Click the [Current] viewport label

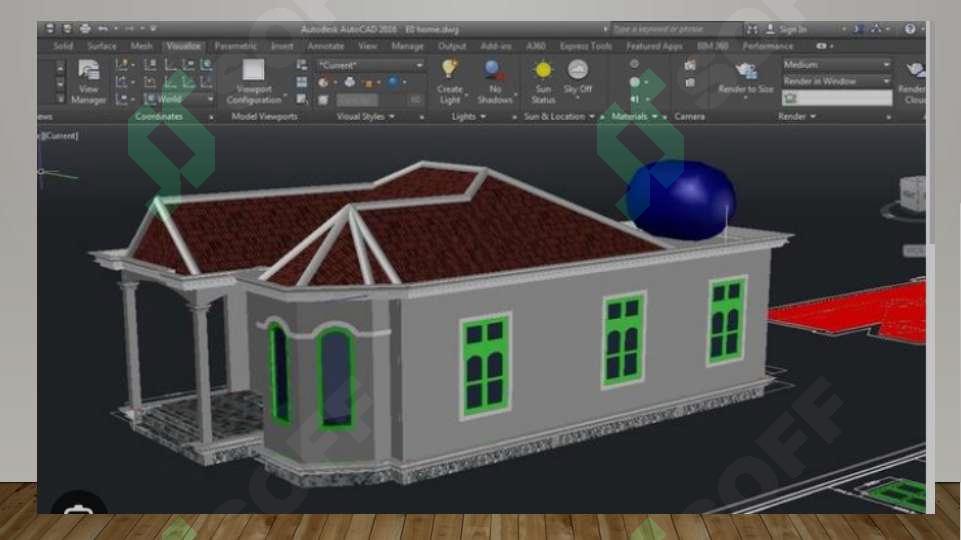point(59,135)
